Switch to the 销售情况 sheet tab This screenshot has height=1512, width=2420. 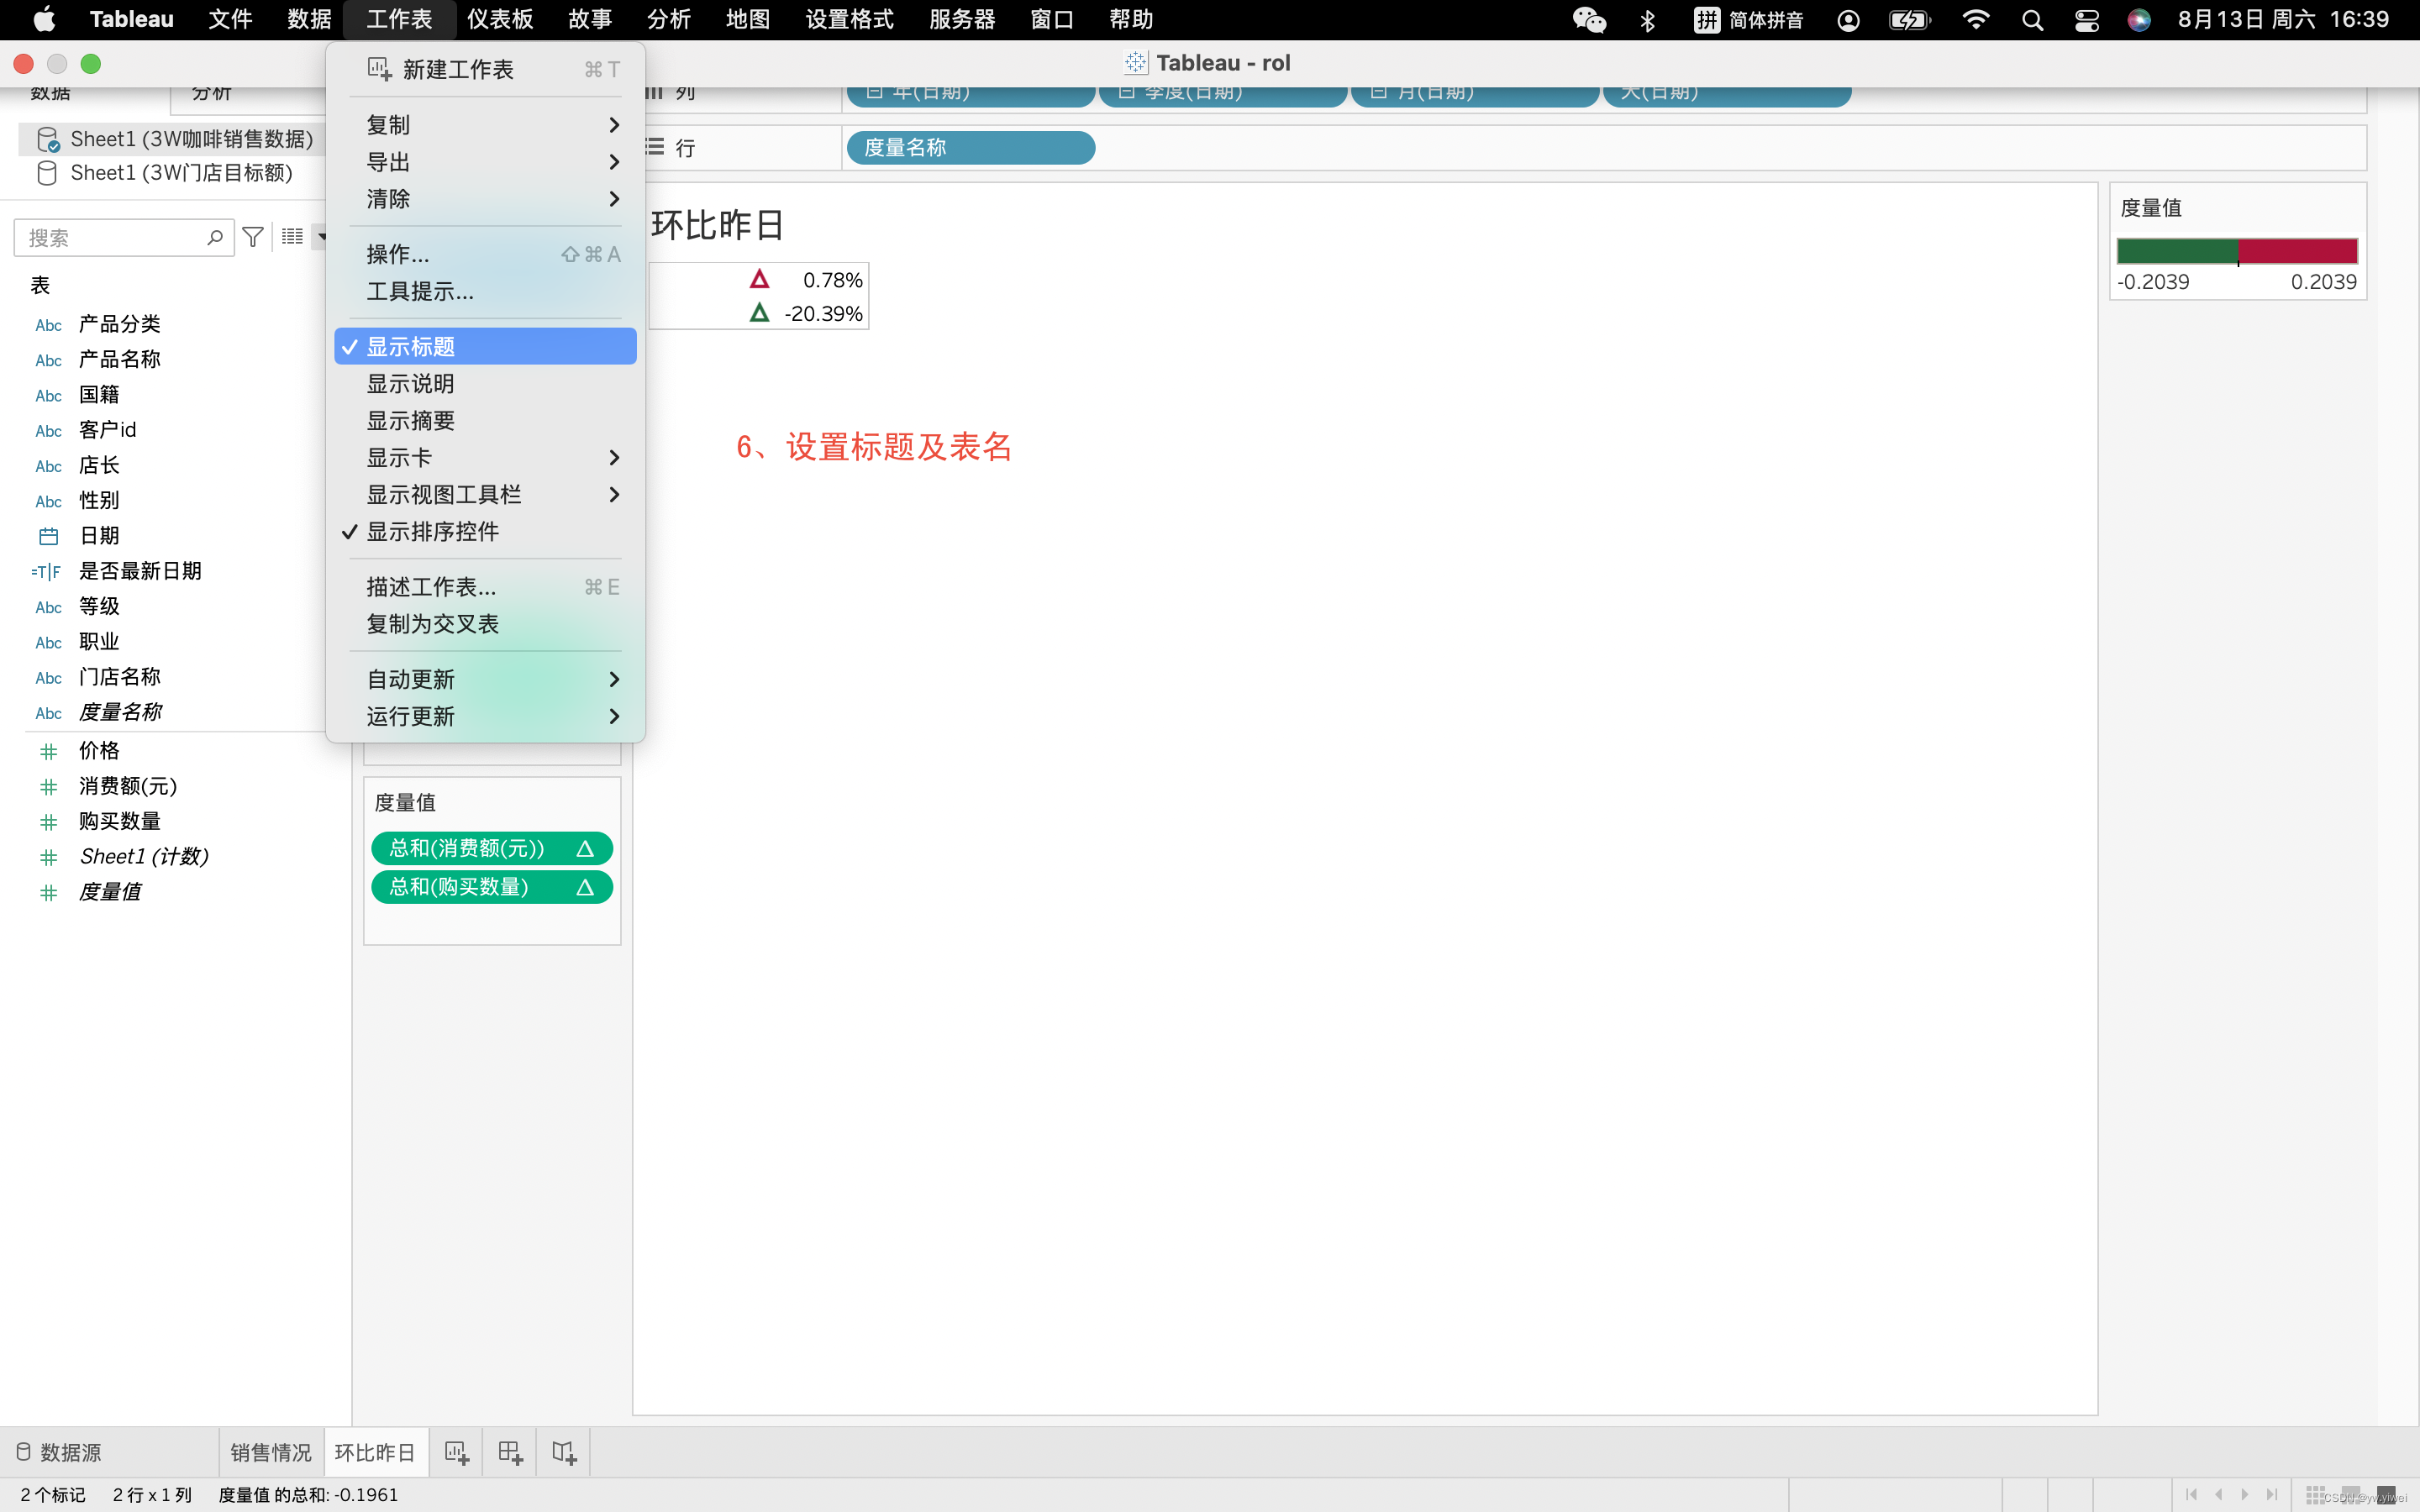click(x=271, y=1452)
